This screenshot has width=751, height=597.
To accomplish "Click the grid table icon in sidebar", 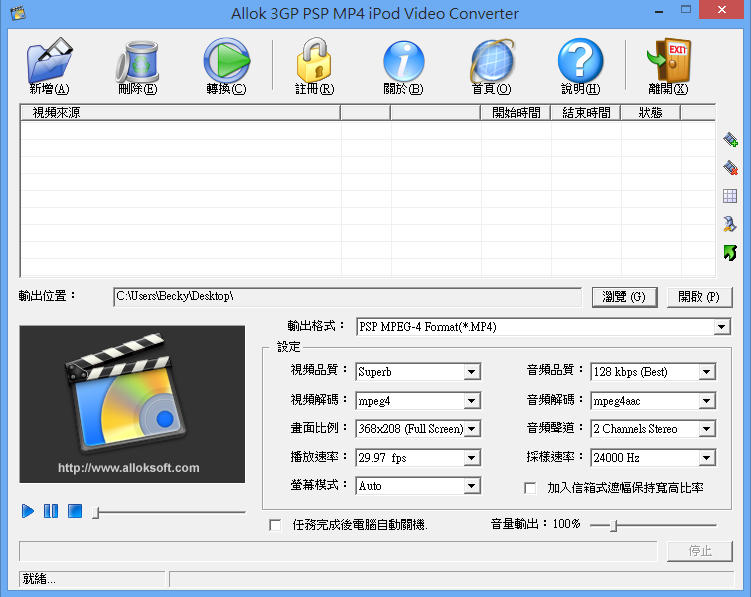I will click(730, 196).
